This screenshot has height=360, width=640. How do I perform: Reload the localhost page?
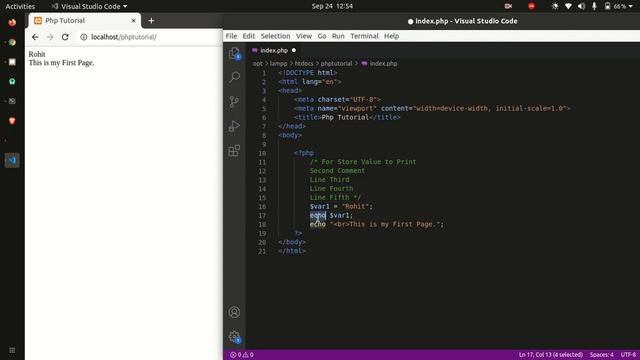click(x=65, y=37)
